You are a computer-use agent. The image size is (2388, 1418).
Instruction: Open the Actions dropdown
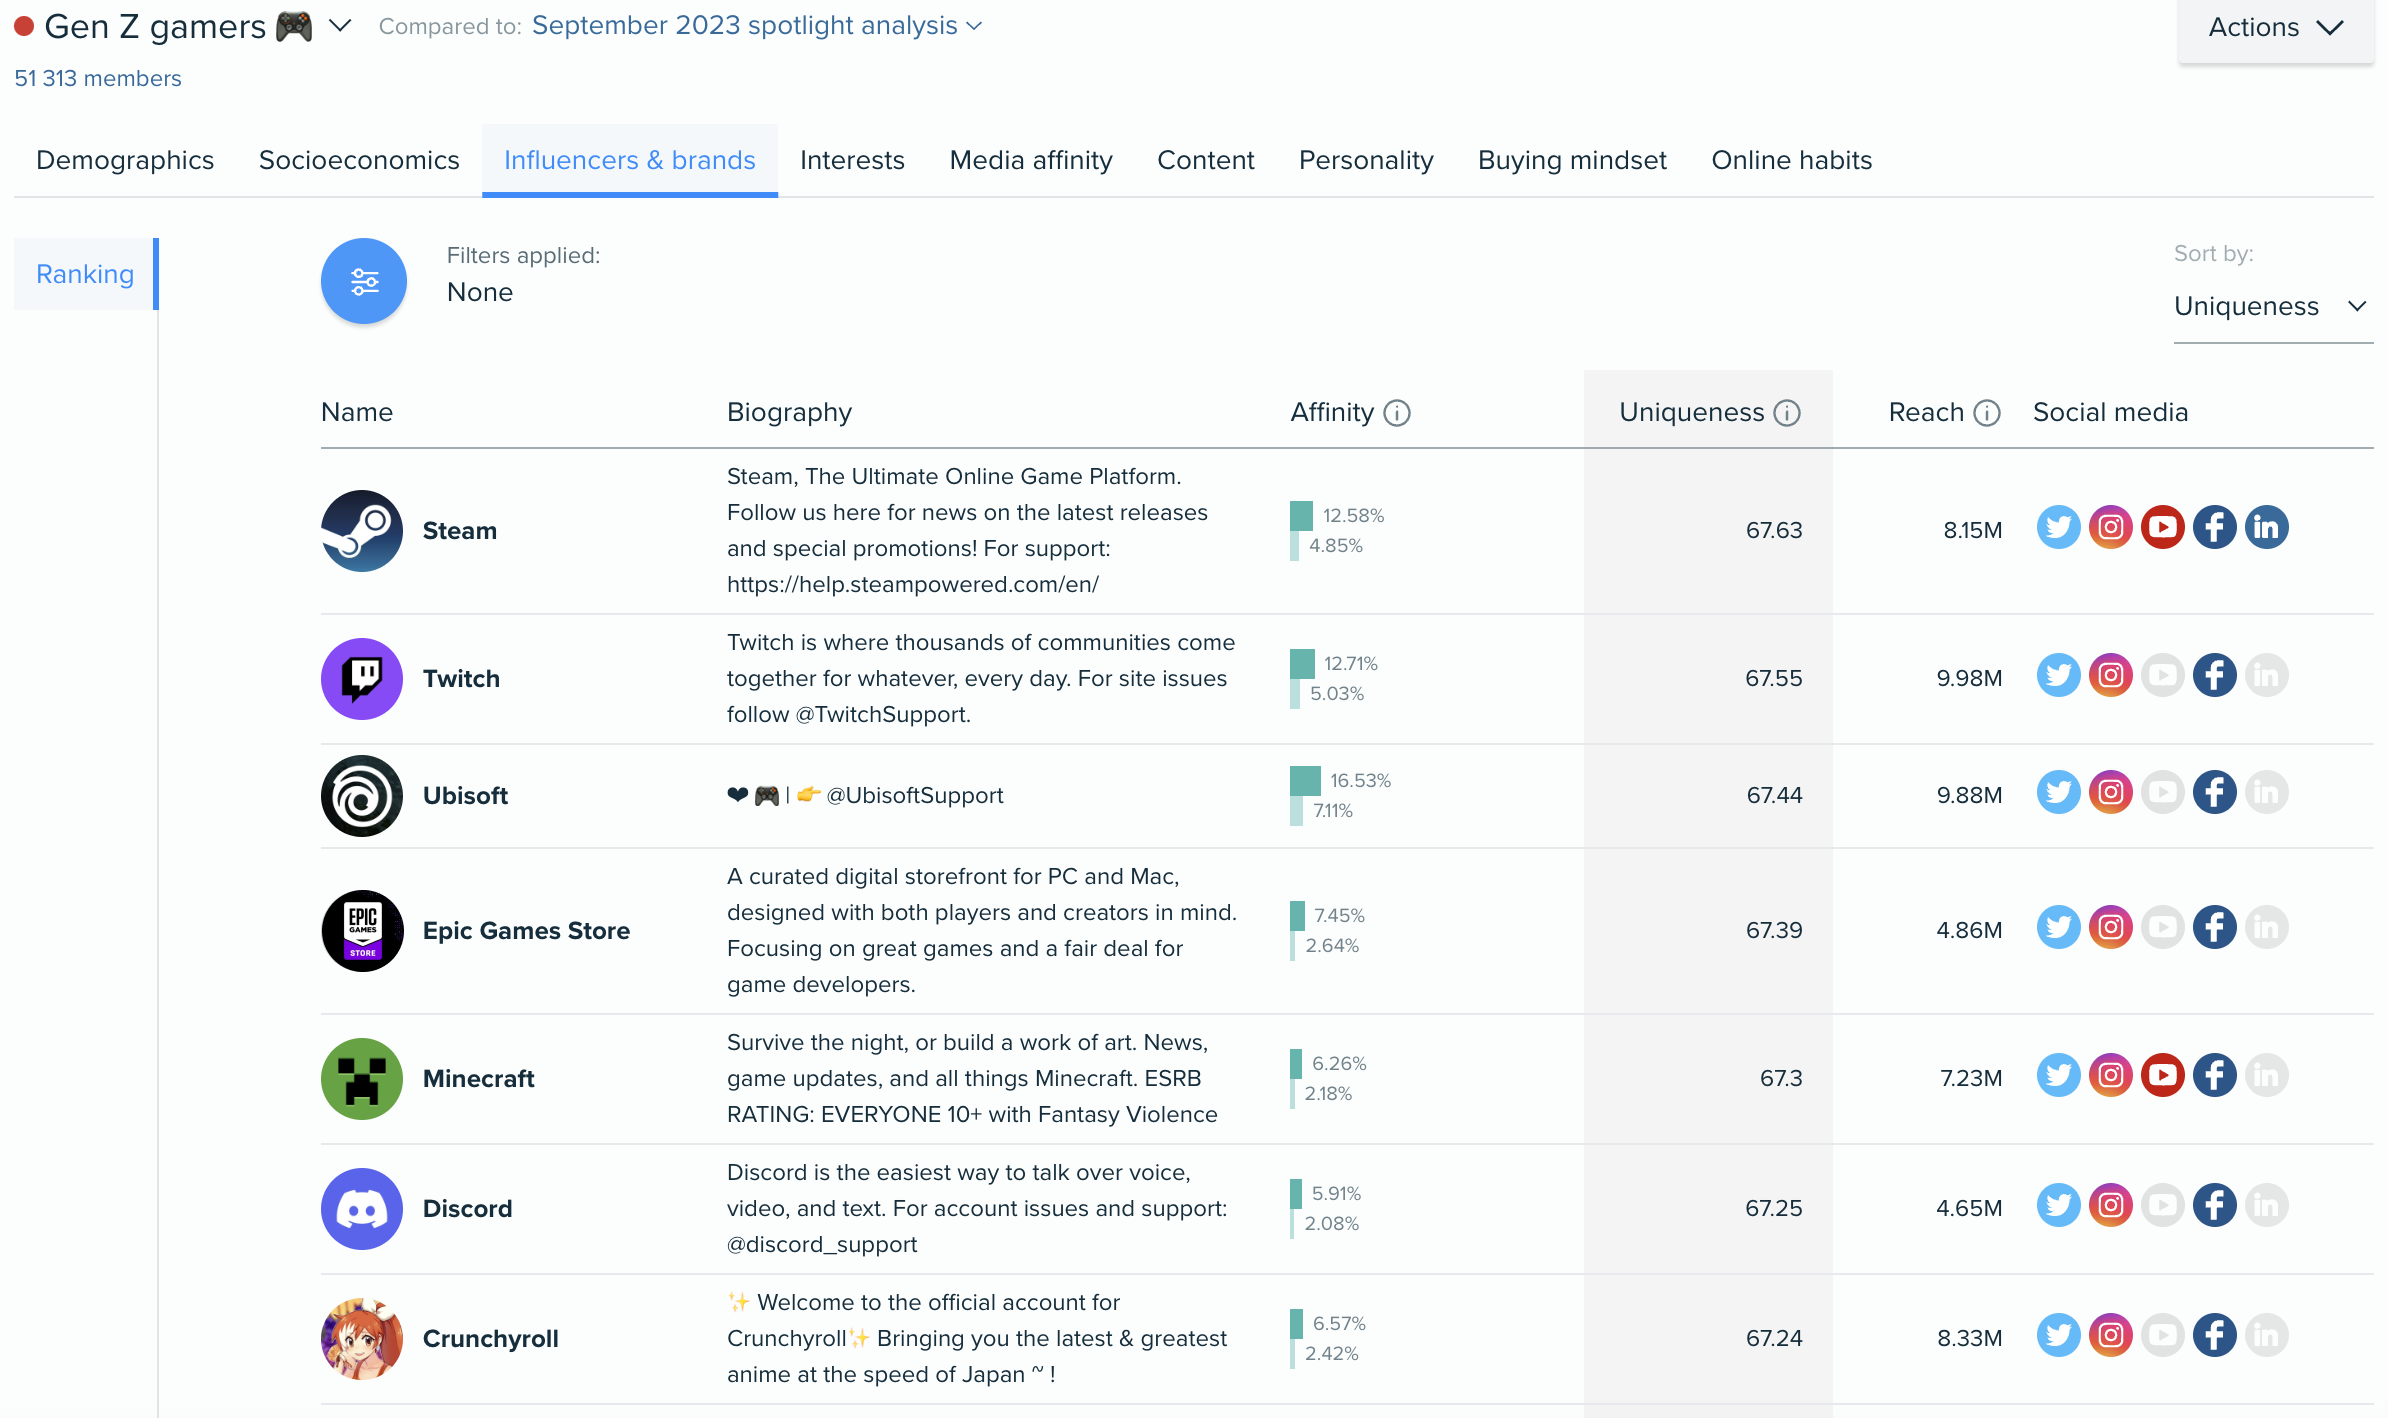(x=2276, y=28)
